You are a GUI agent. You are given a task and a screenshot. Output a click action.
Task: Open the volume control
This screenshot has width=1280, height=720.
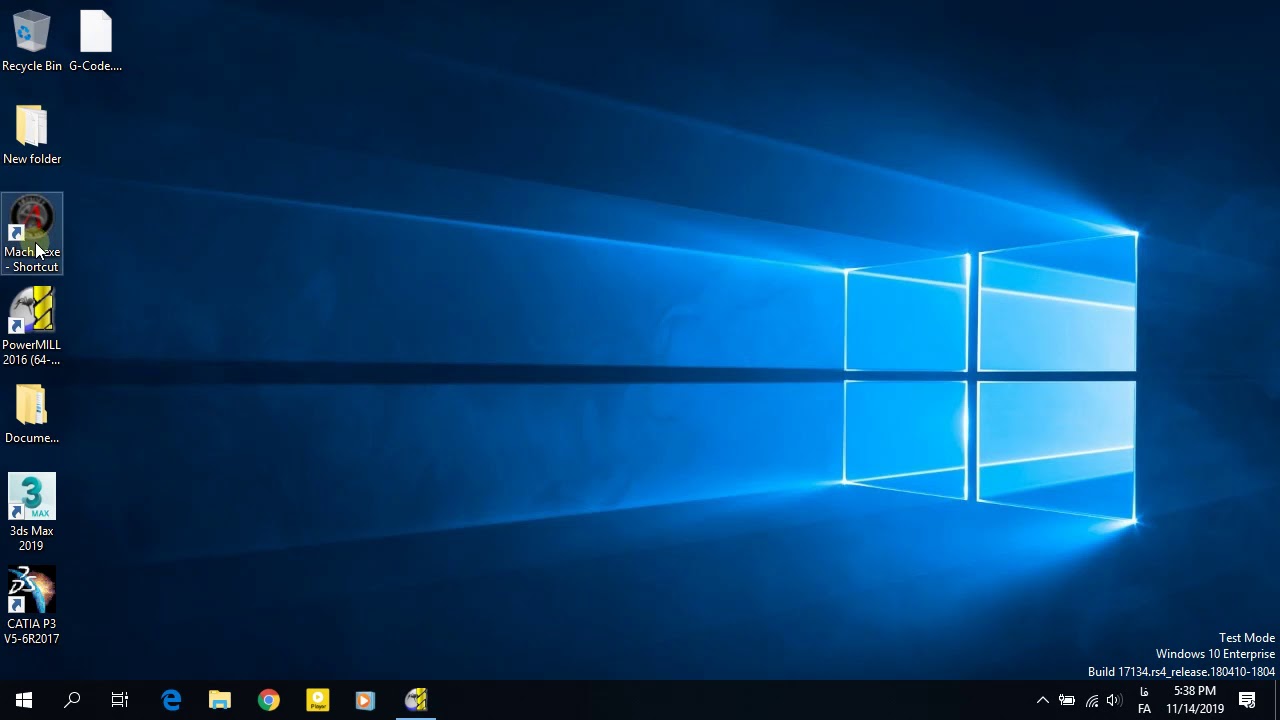point(1114,700)
